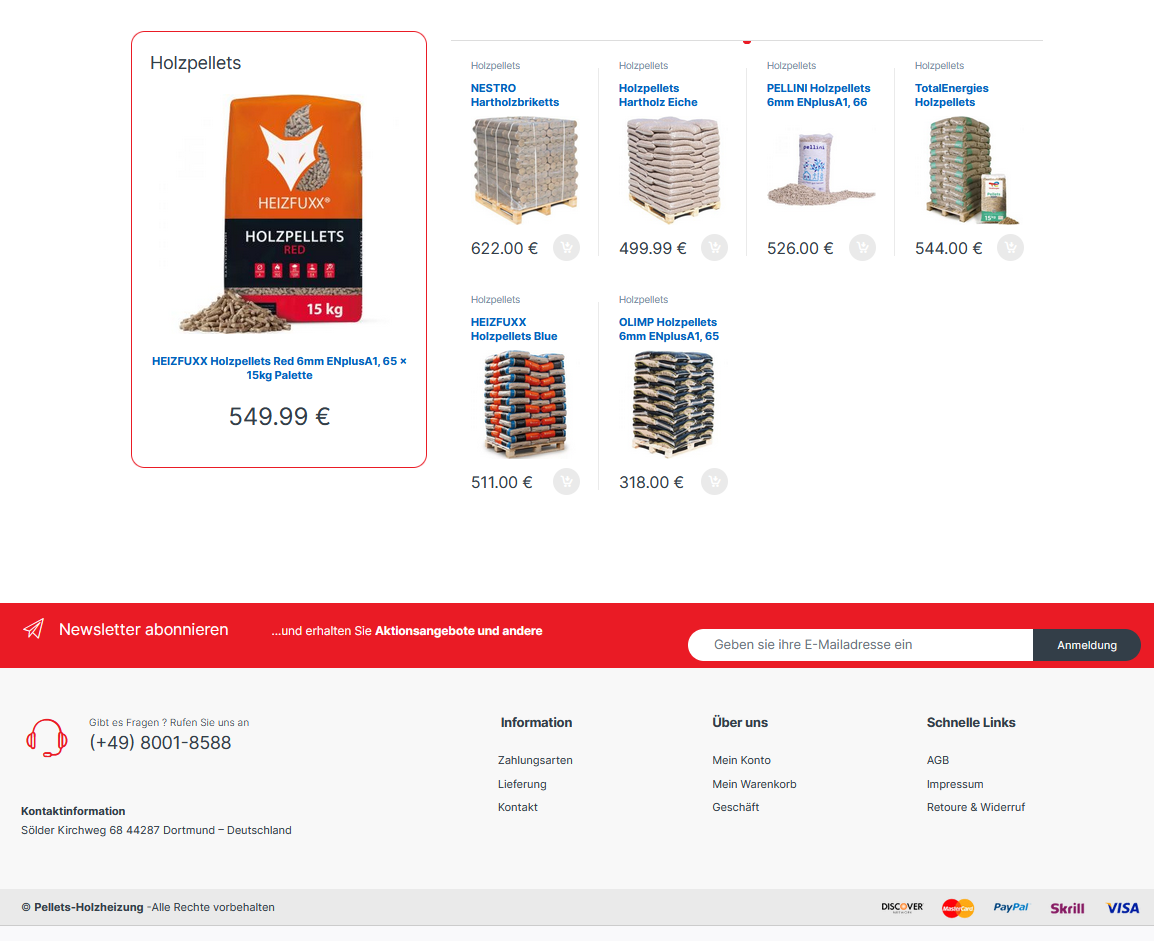Open Mein Warenkorb footer link
The image size is (1154, 941).
[754, 784]
